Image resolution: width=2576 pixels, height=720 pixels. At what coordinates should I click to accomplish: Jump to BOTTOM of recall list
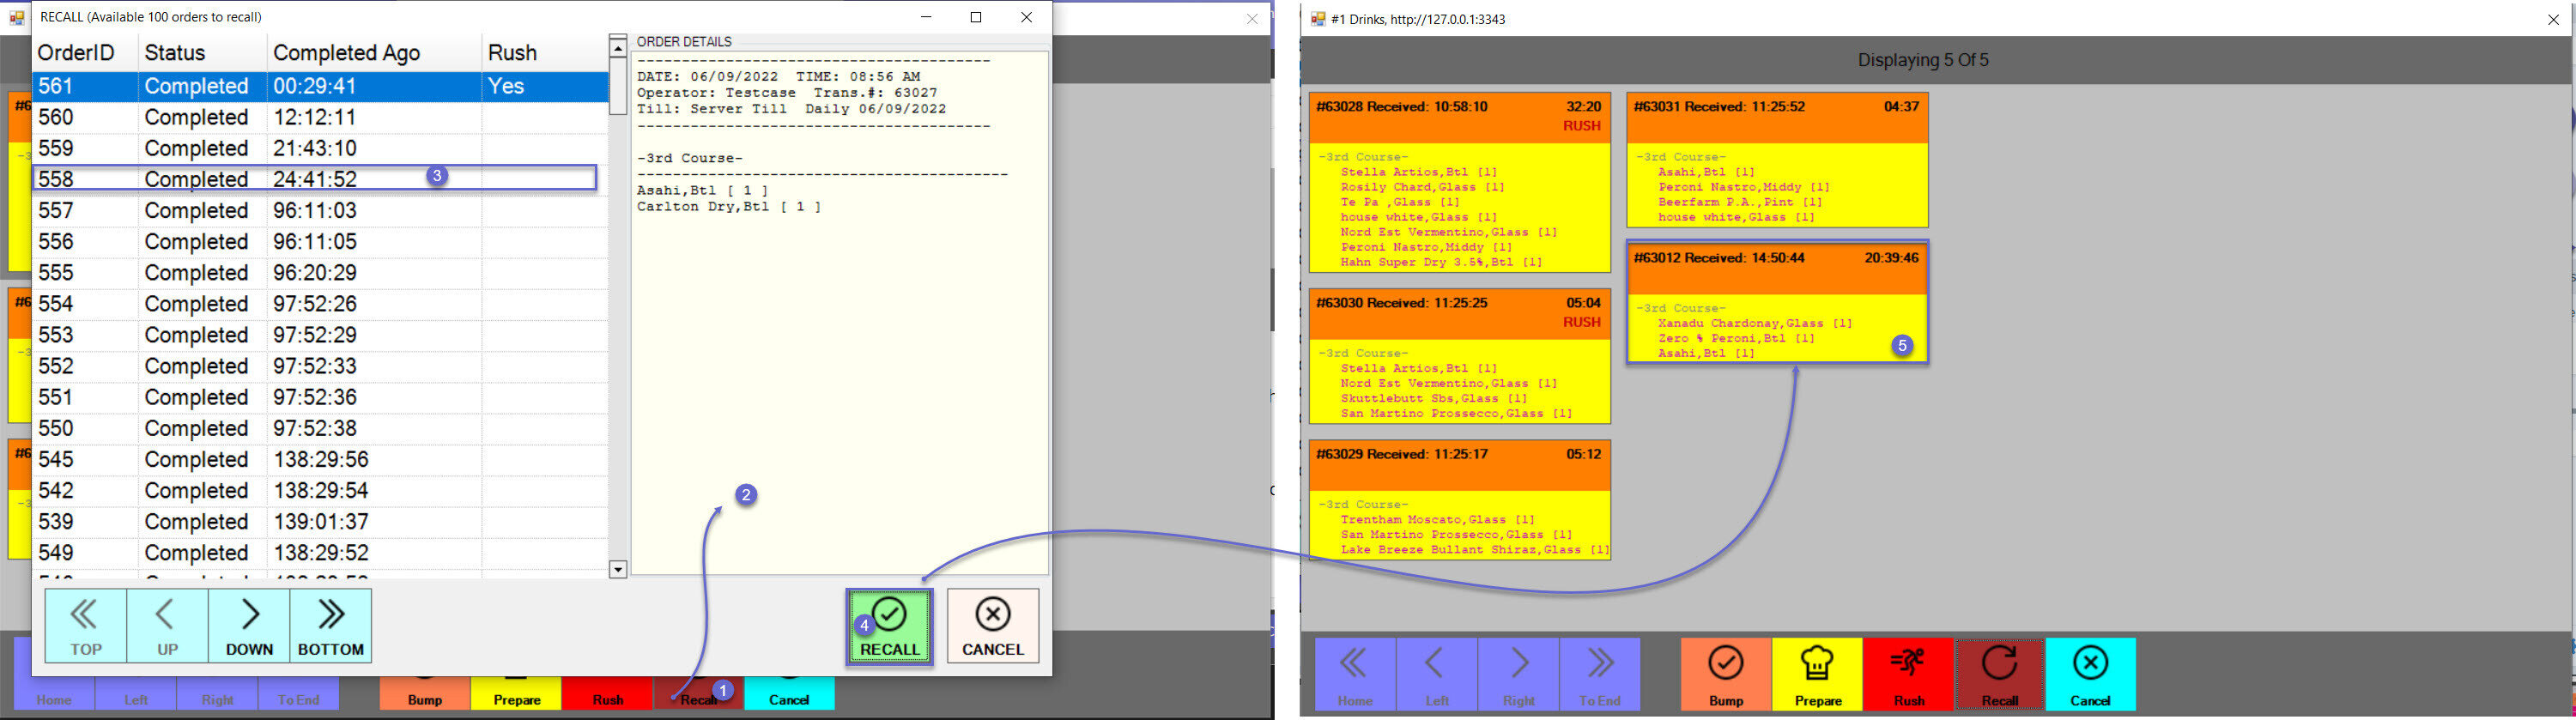click(x=331, y=626)
